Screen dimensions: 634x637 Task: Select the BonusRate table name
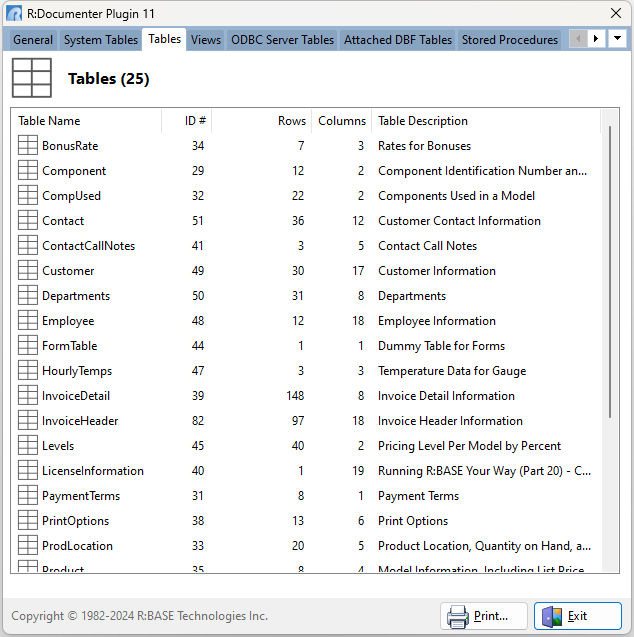click(x=70, y=146)
